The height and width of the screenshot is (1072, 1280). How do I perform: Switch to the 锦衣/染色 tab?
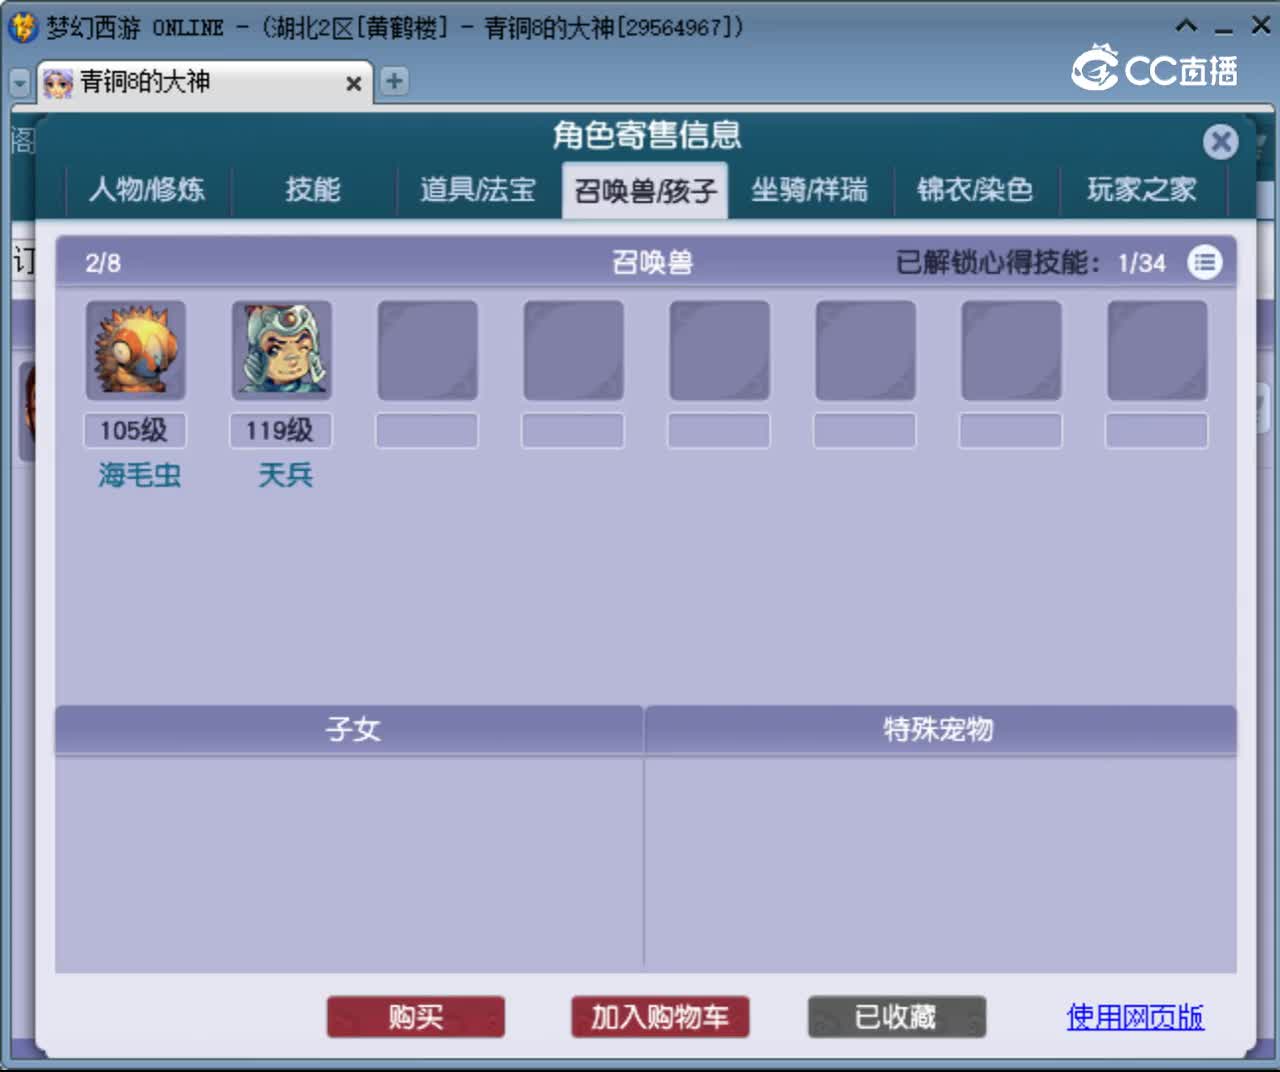[975, 189]
